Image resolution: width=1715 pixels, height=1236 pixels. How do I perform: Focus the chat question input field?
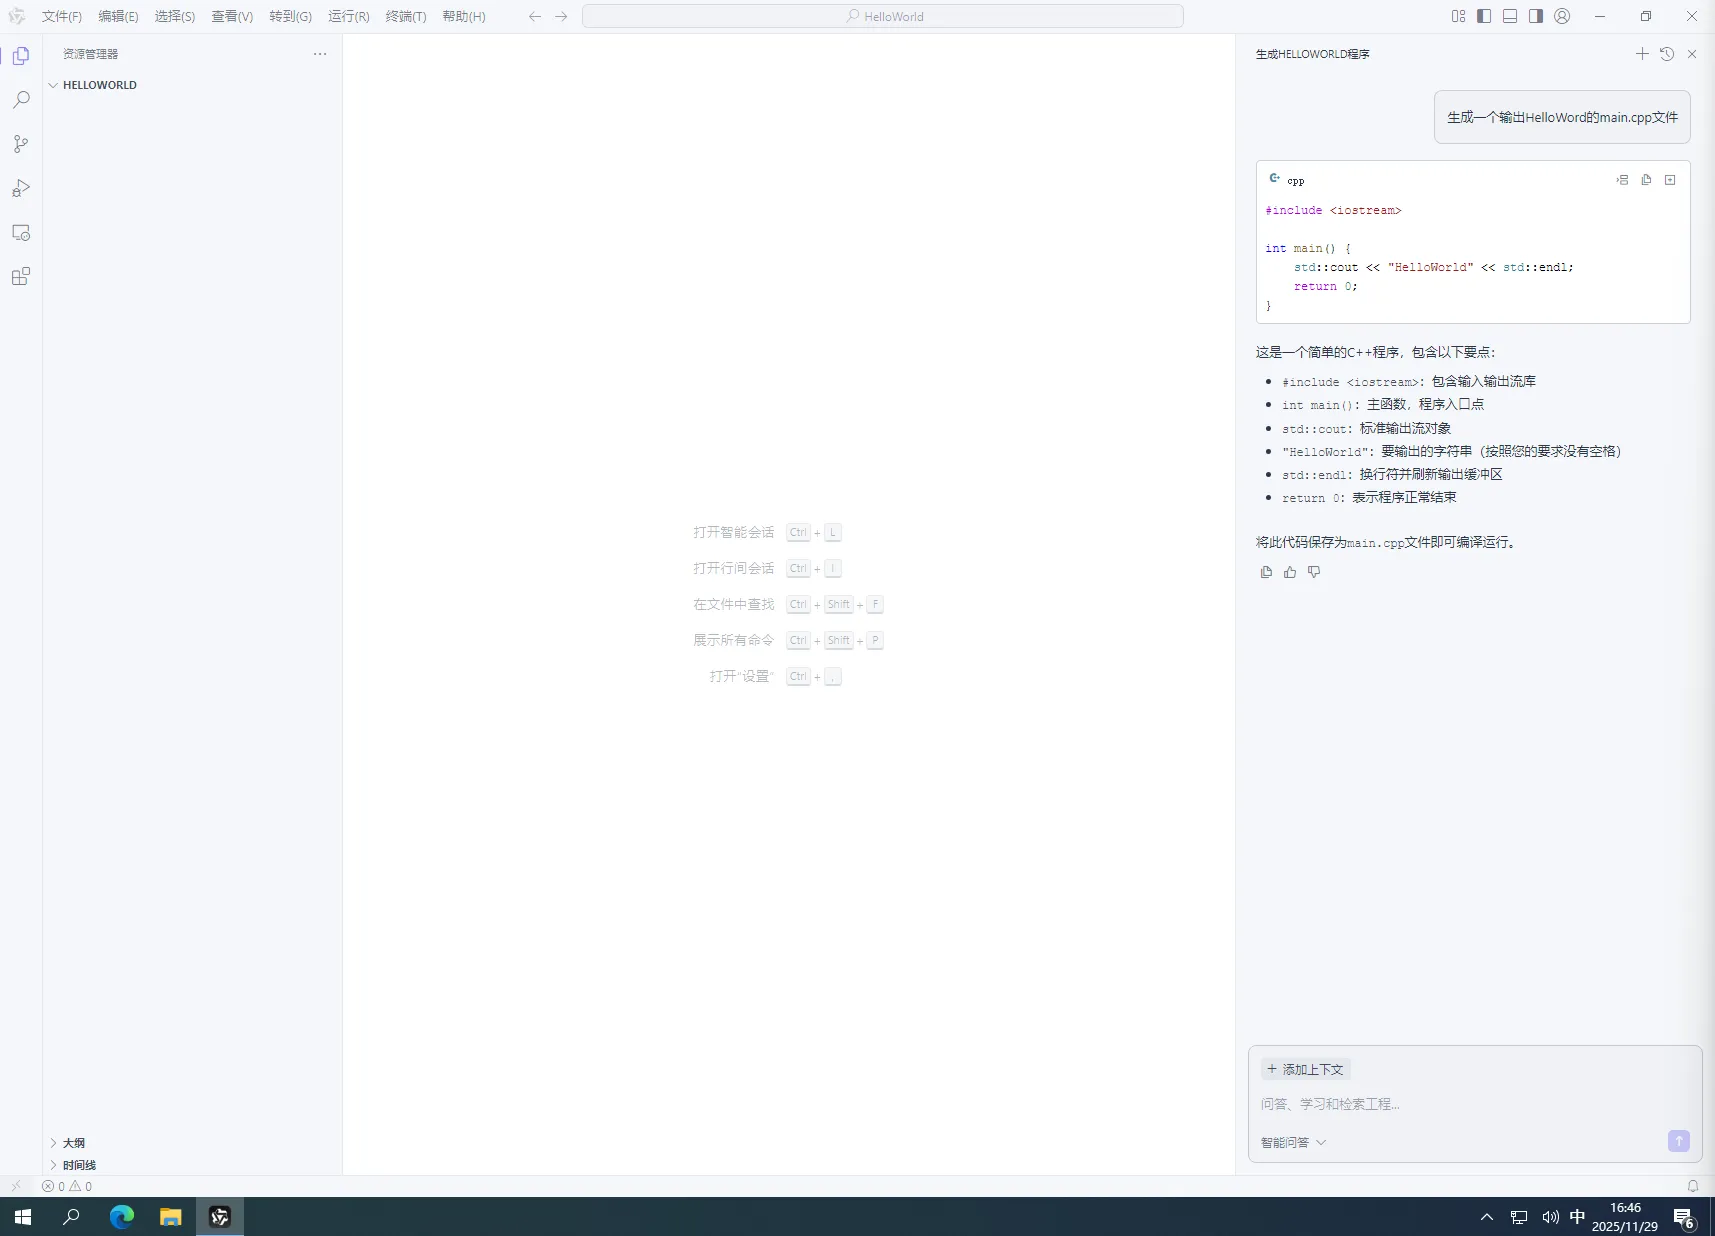(x=1474, y=1104)
